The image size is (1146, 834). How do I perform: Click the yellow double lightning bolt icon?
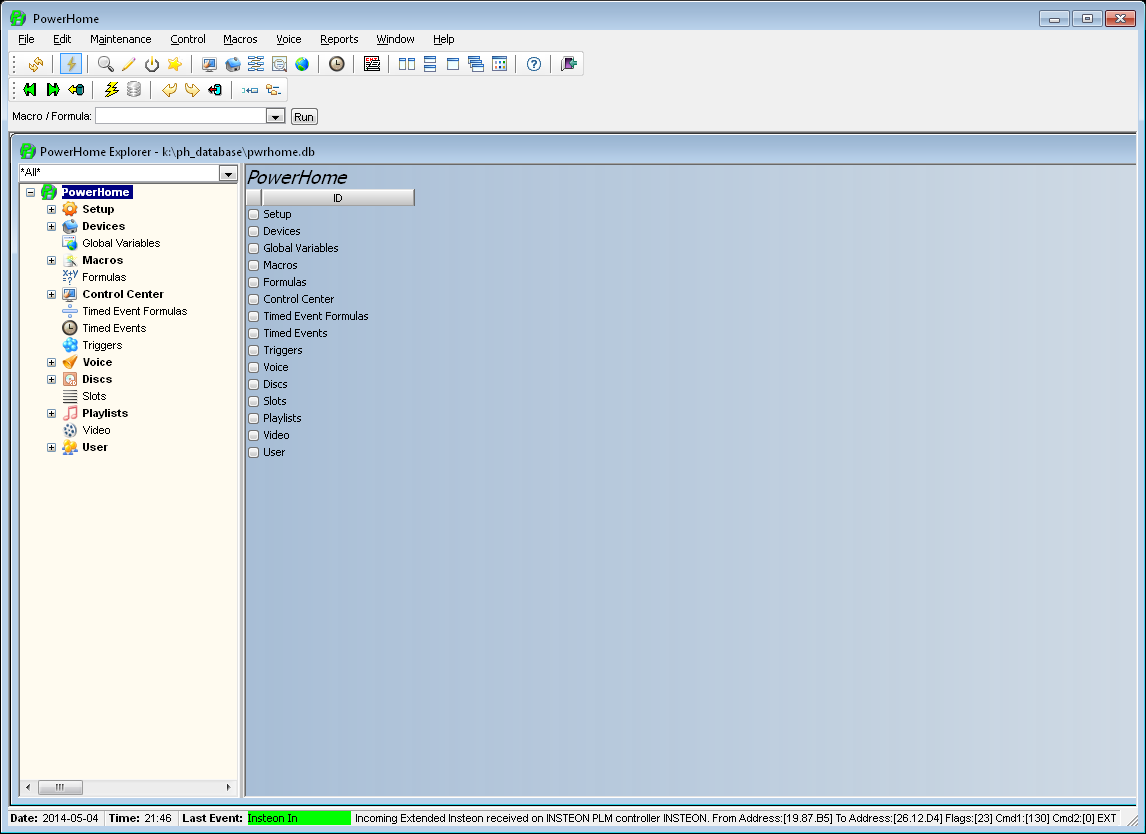pyautogui.click(x=111, y=90)
